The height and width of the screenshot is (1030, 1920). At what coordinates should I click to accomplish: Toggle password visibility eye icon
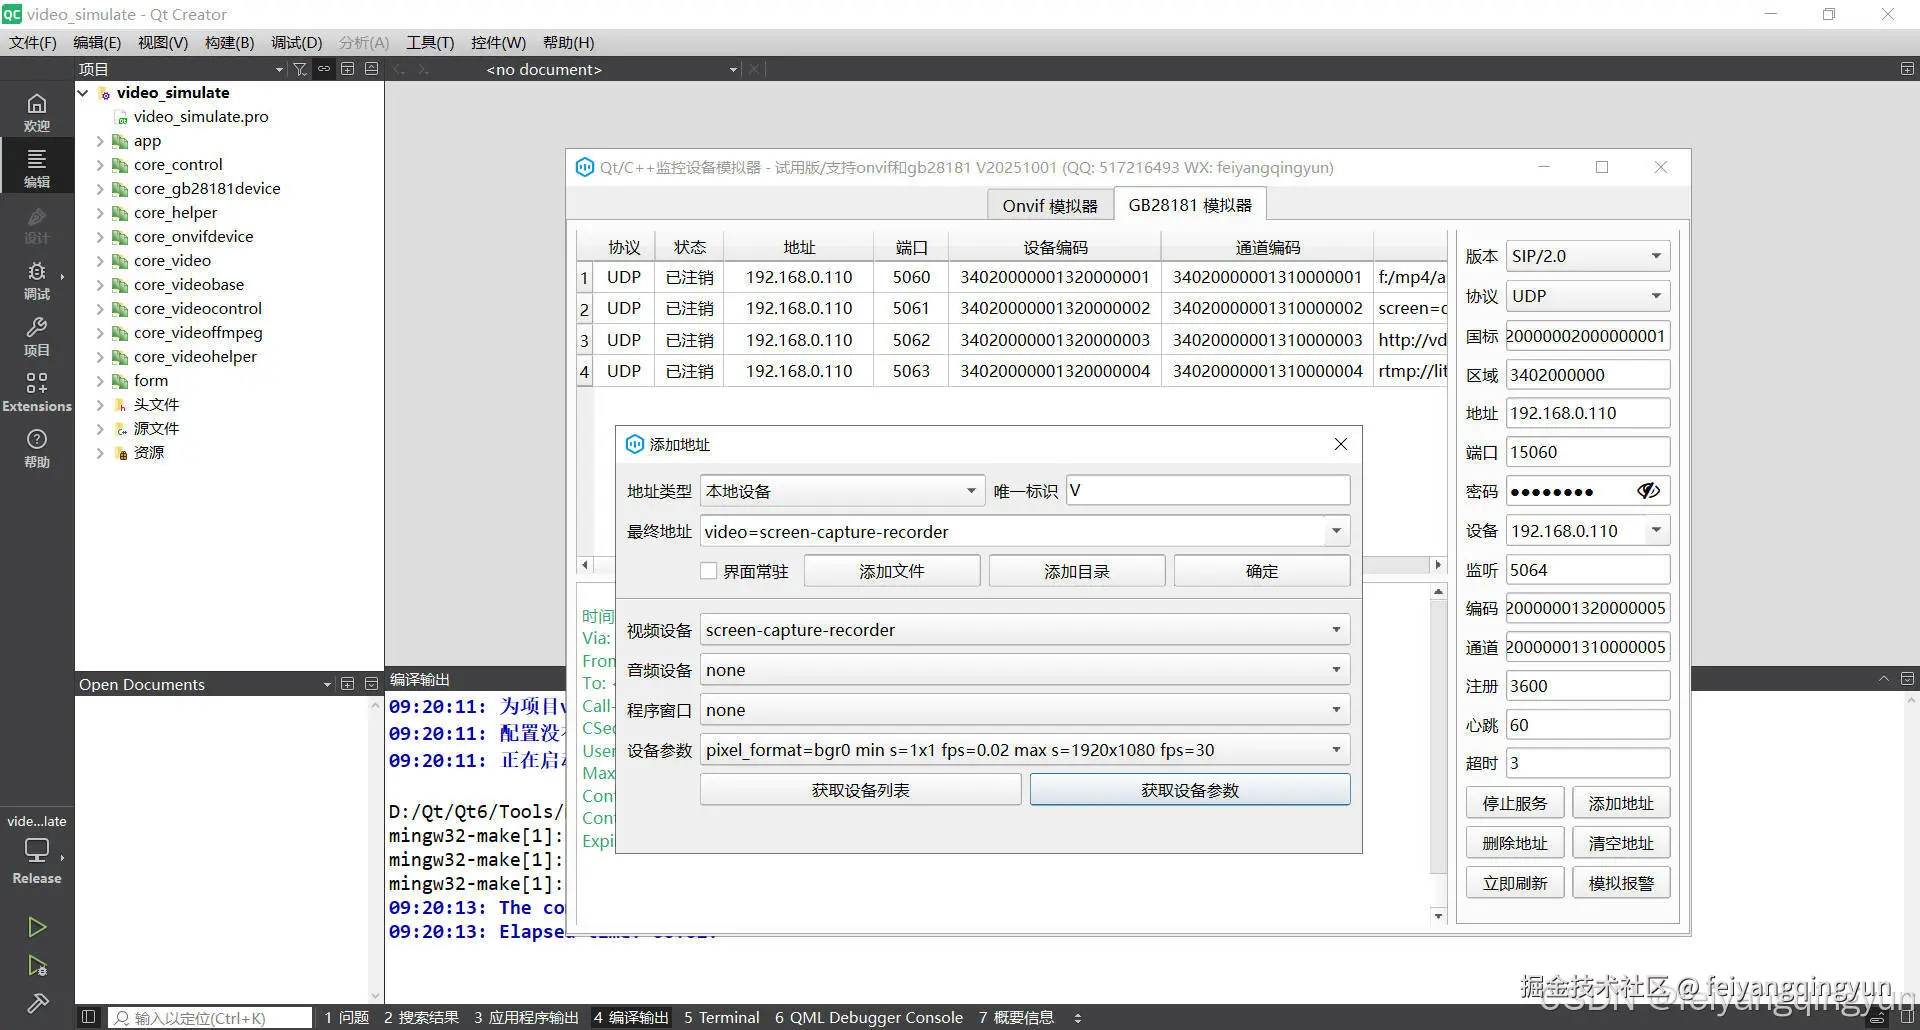1648,491
